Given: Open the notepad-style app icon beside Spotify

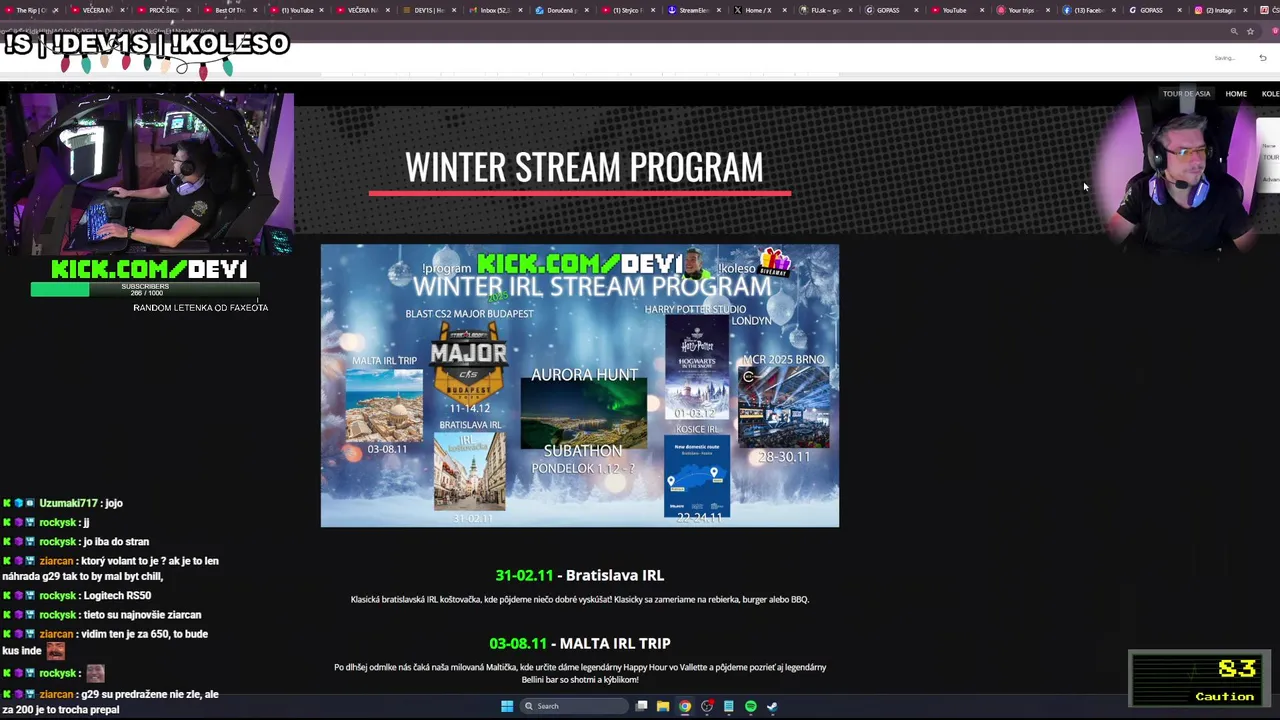Looking at the screenshot, I should 729,706.
